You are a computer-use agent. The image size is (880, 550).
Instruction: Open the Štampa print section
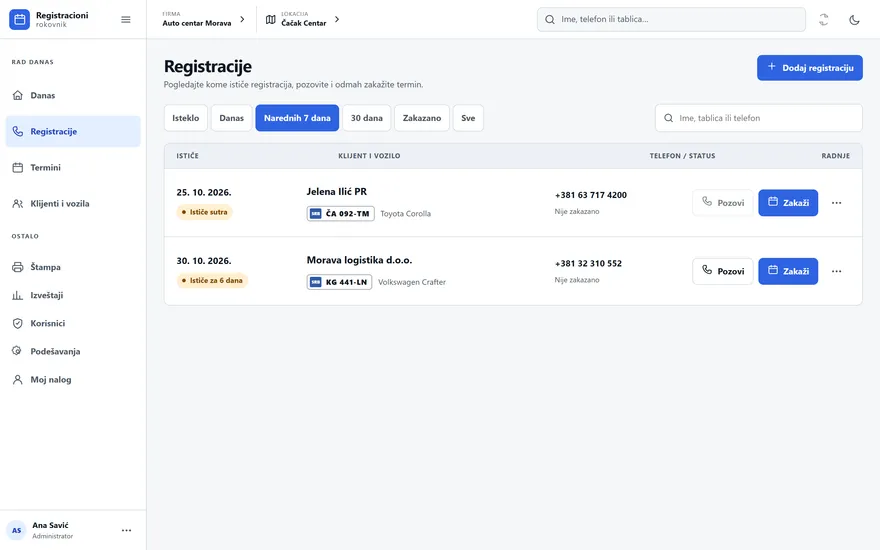click(x=73, y=267)
